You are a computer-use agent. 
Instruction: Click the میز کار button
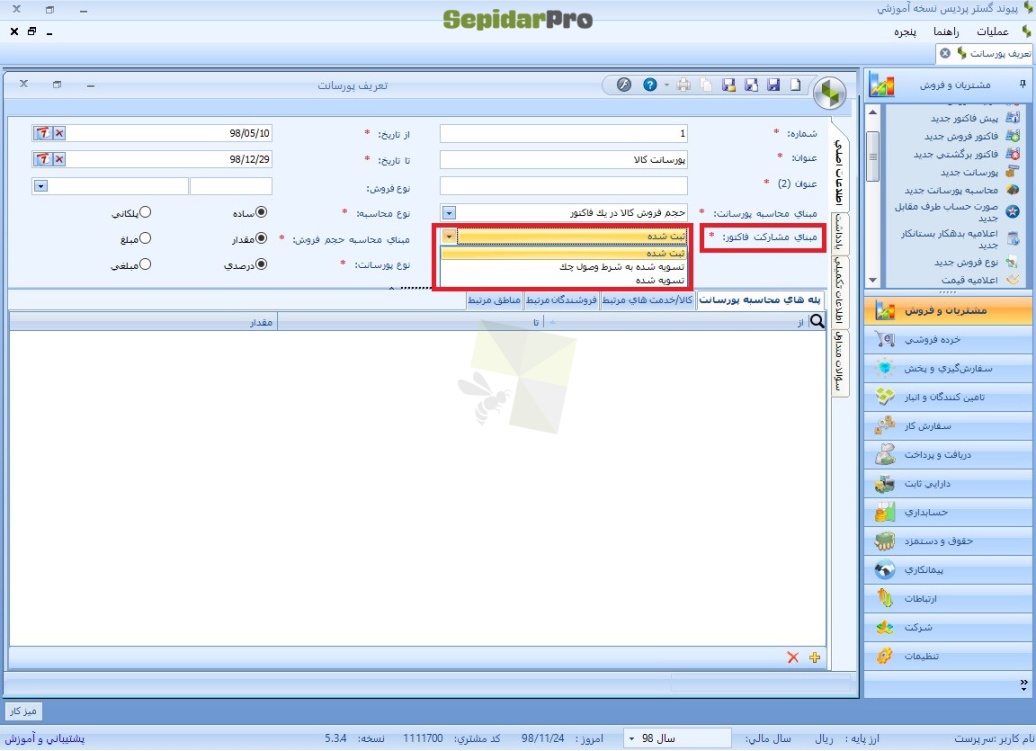click(x=23, y=711)
